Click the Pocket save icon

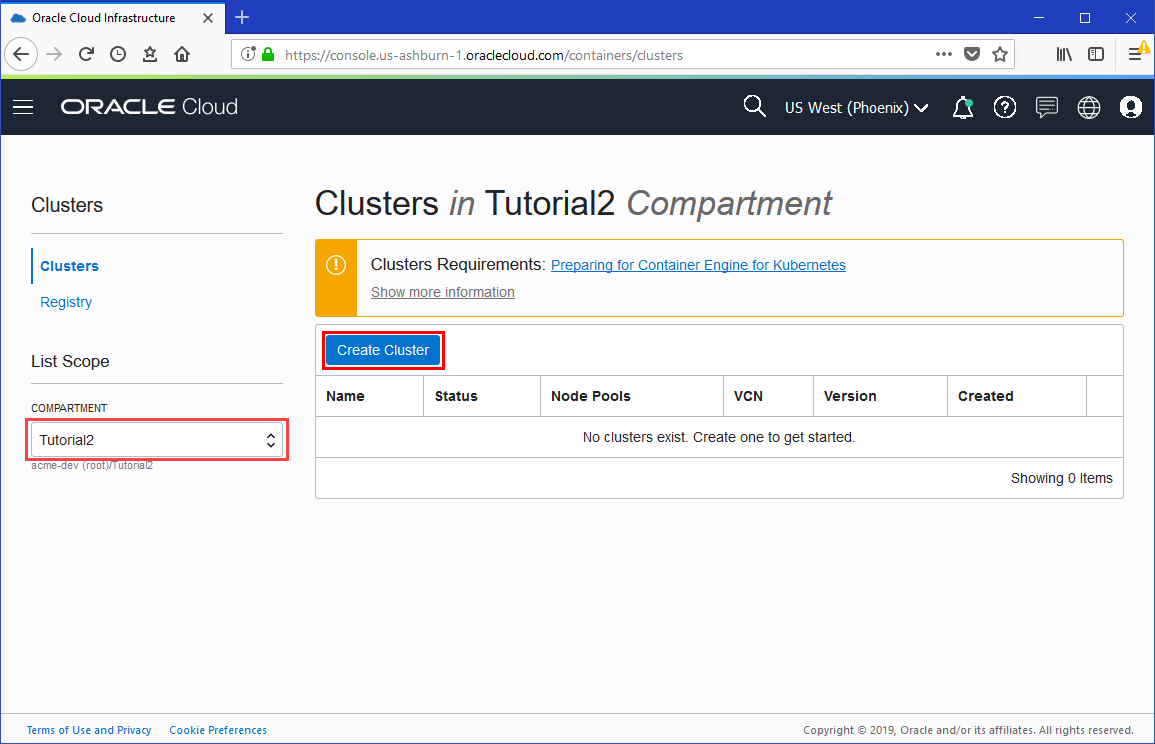972,55
